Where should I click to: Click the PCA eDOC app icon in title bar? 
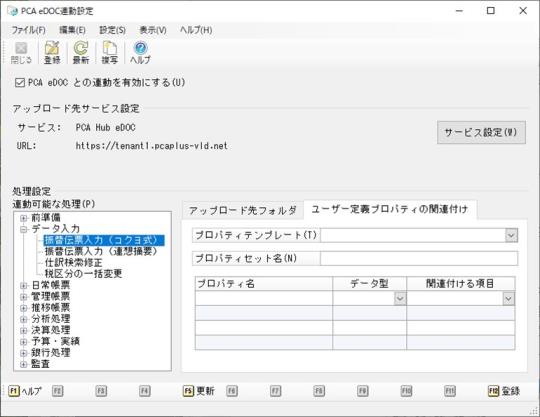[x=13, y=11]
